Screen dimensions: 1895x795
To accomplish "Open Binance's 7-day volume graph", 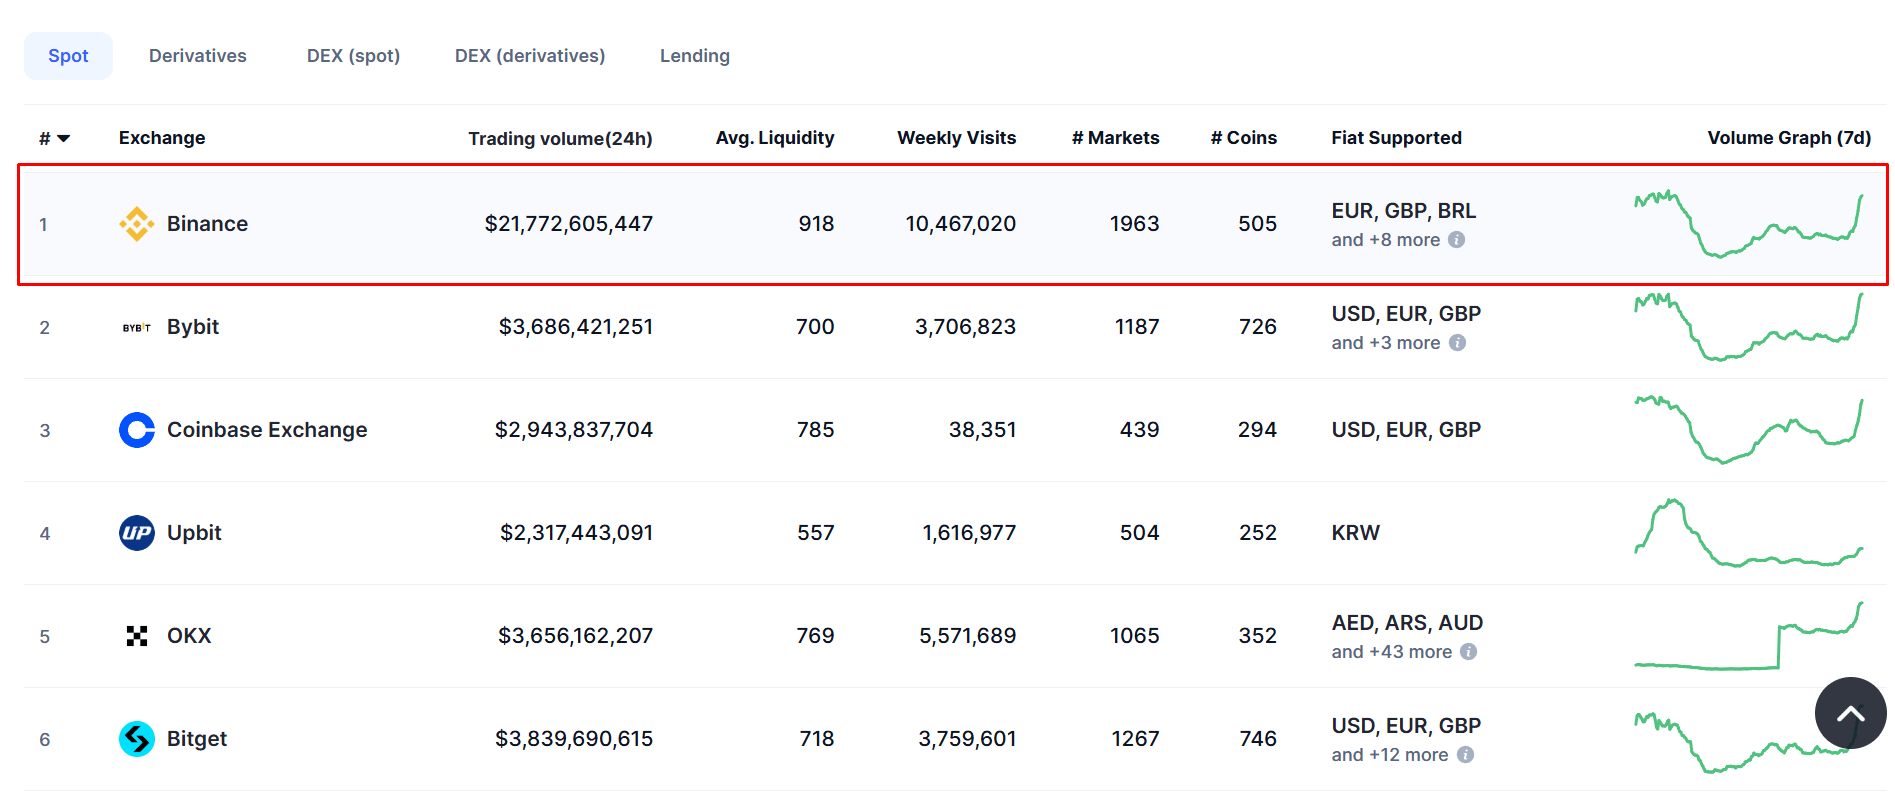I will click(1749, 224).
